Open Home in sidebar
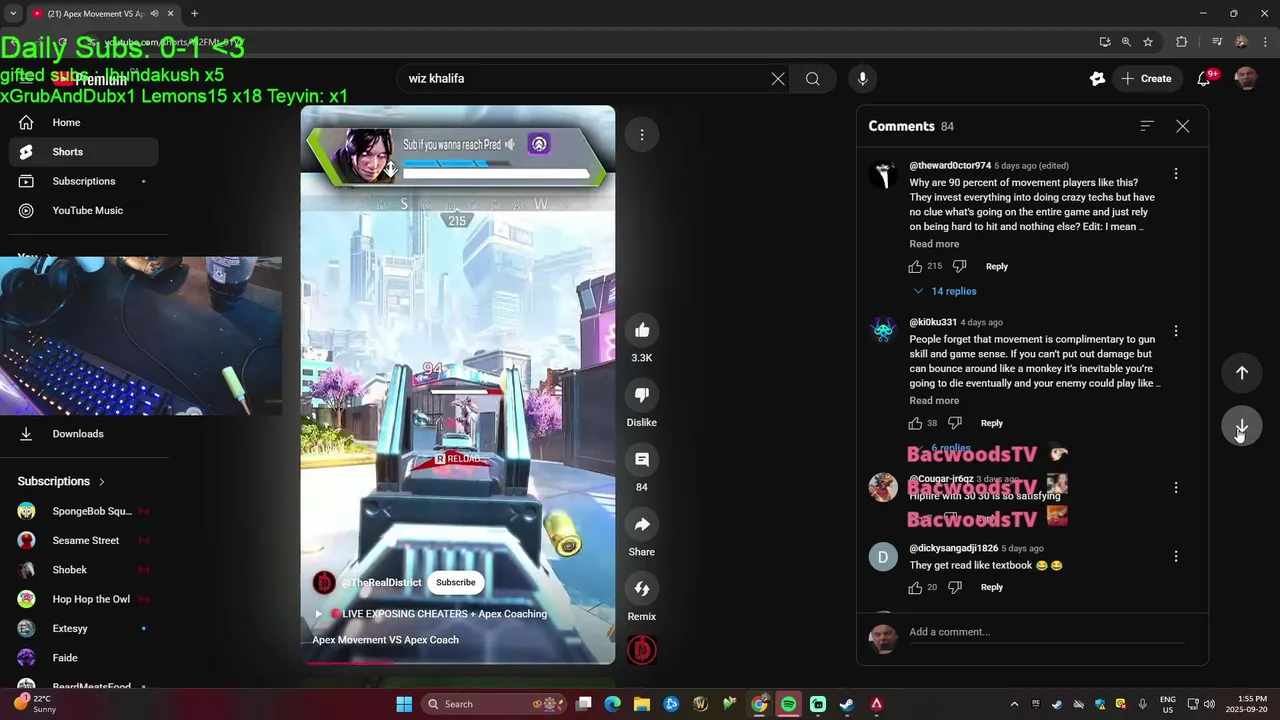This screenshot has width=1280, height=720. pyautogui.click(x=84, y=122)
